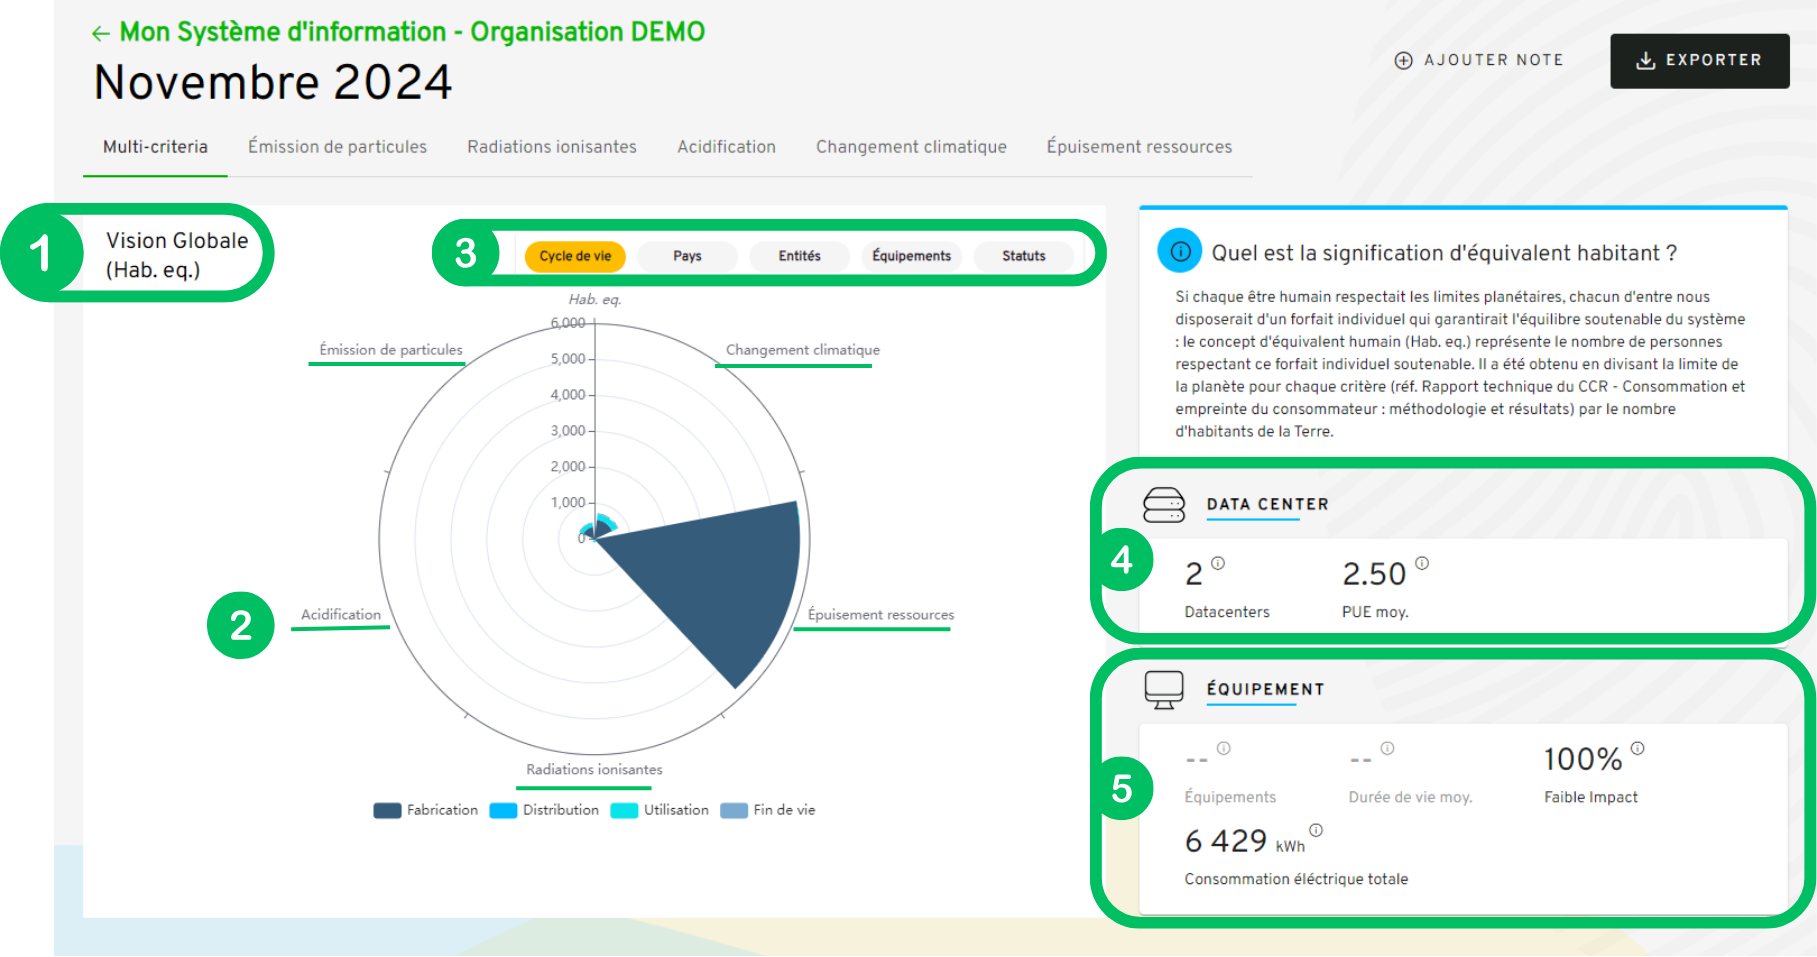Switch to the Émission de particules tab

(x=337, y=147)
